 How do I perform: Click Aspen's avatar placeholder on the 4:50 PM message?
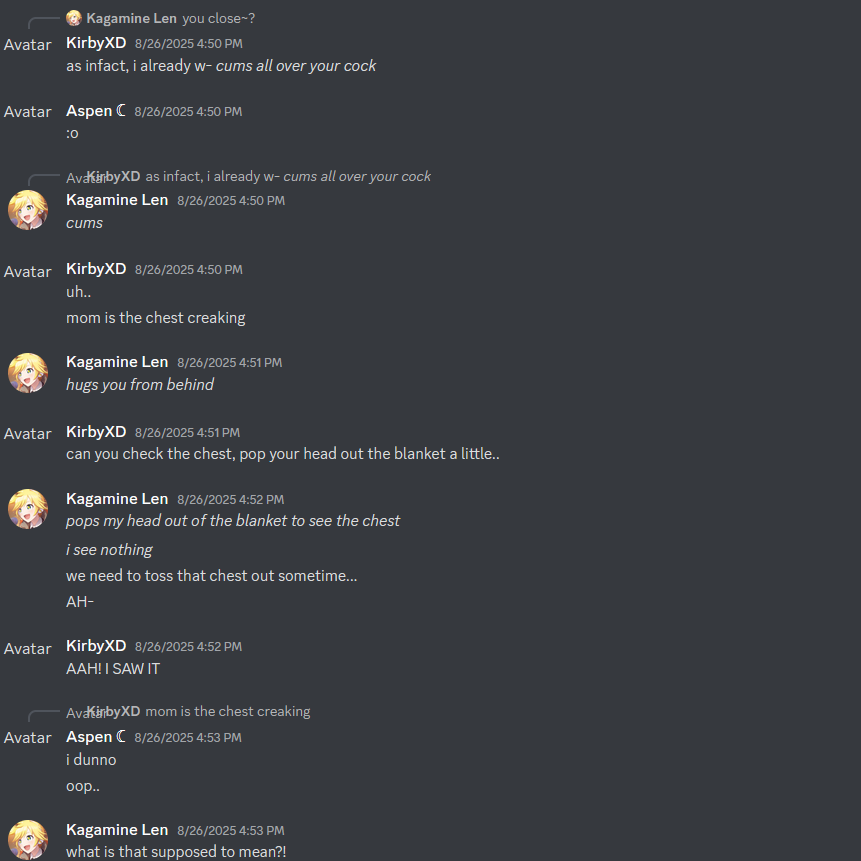[x=27, y=111]
